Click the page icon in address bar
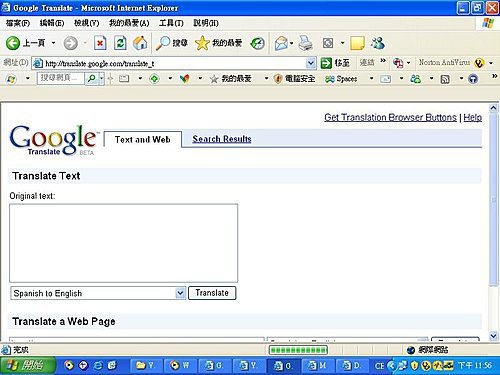This screenshot has width=500, height=375. point(38,63)
